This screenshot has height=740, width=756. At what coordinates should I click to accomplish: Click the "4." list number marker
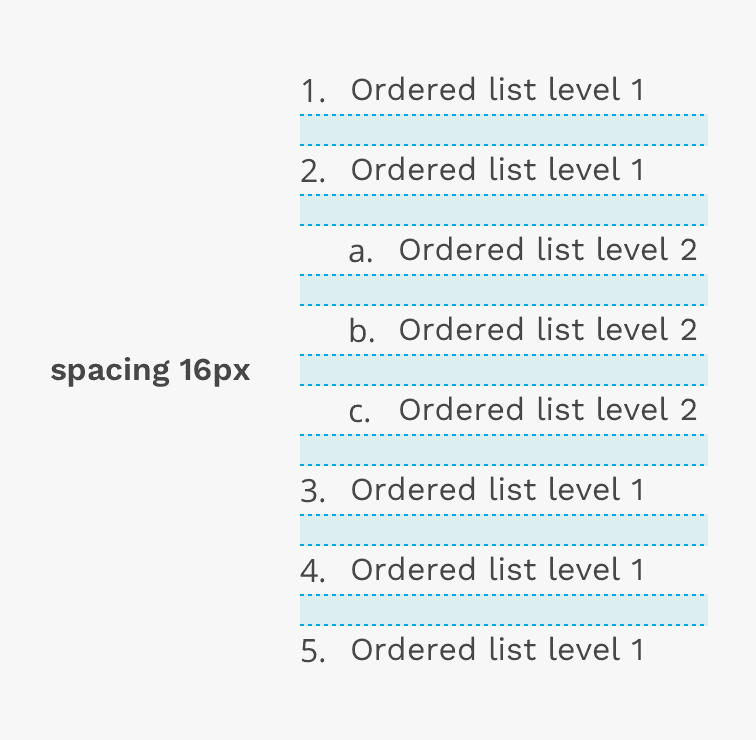click(313, 572)
